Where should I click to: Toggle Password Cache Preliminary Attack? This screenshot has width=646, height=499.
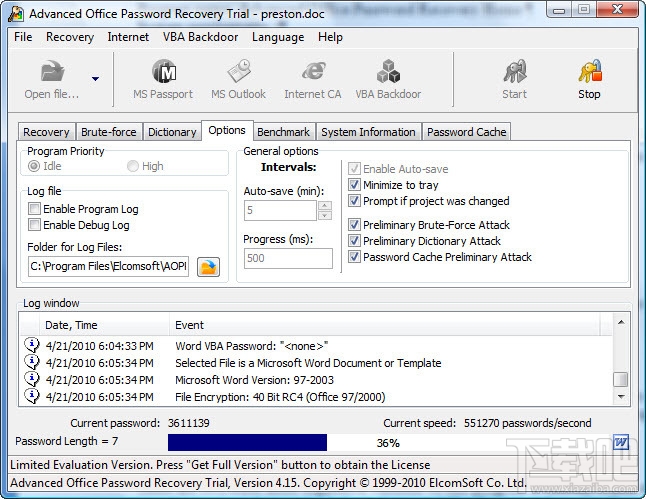pyautogui.click(x=354, y=257)
